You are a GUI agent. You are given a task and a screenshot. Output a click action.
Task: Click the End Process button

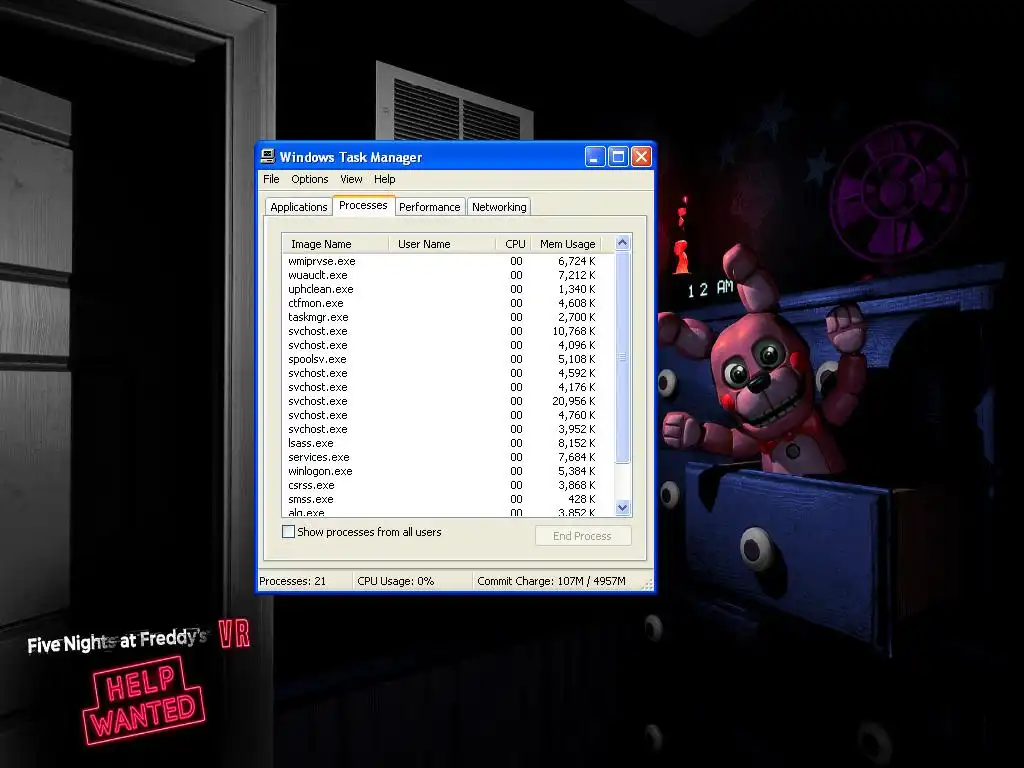[x=583, y=536]
